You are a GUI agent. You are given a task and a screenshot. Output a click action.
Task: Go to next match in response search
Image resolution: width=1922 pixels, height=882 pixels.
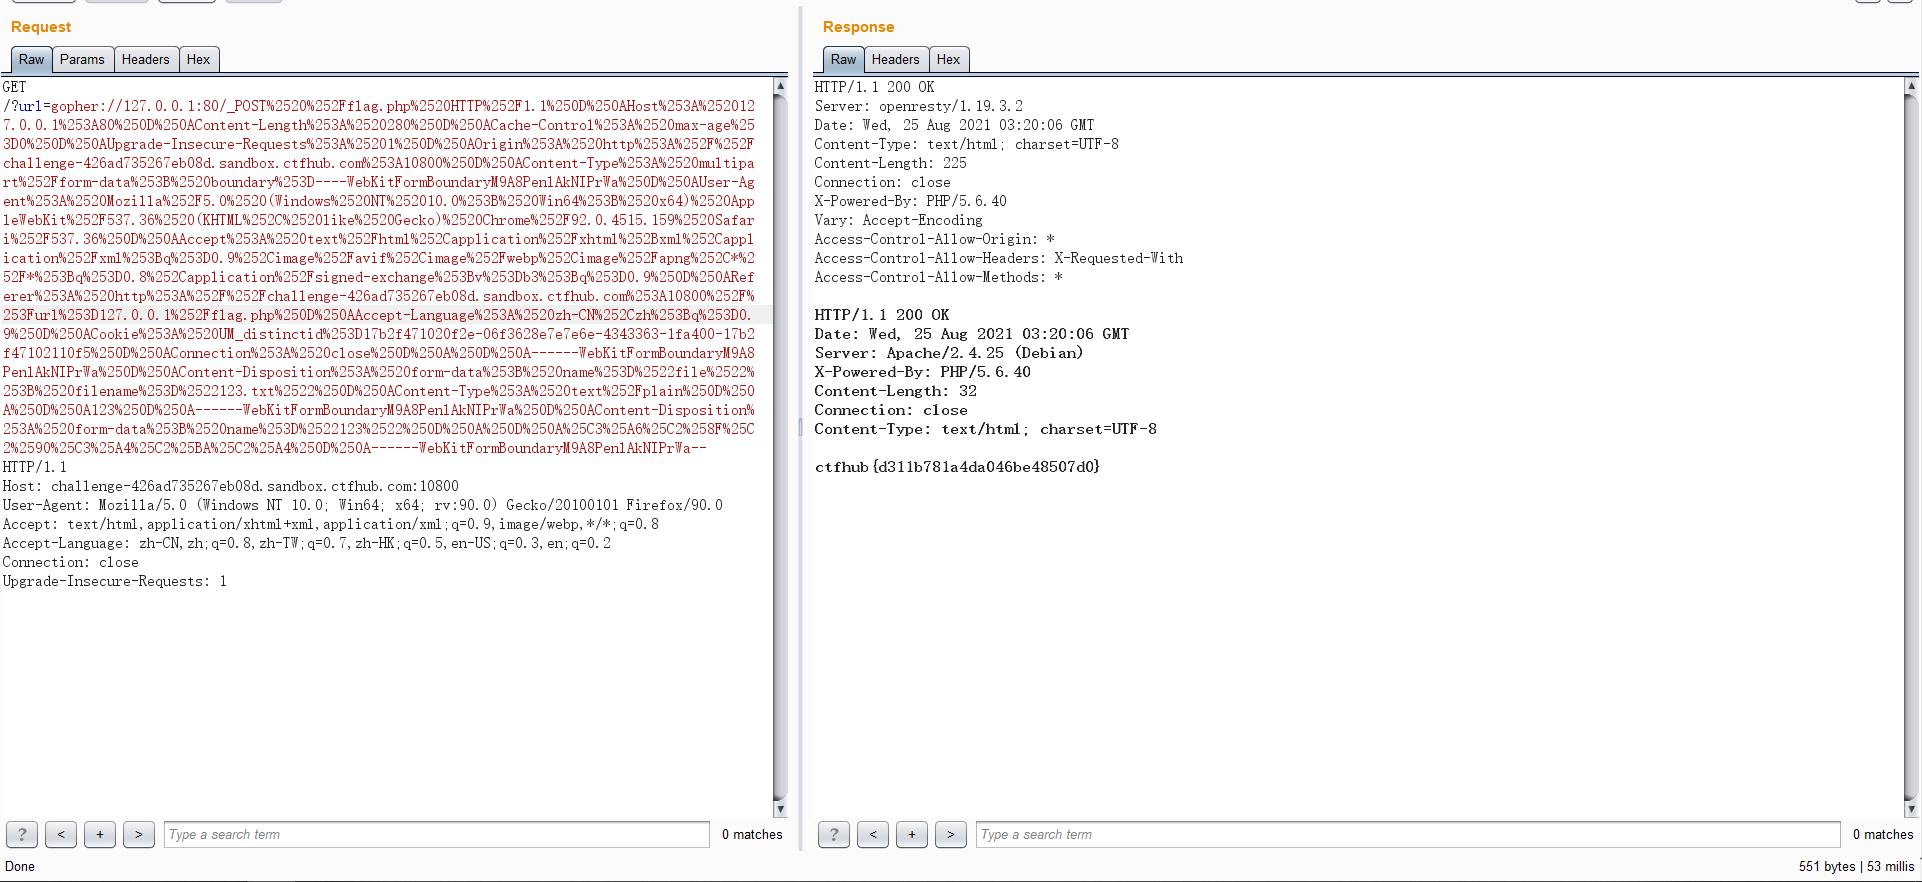click(x=951, y=834)
